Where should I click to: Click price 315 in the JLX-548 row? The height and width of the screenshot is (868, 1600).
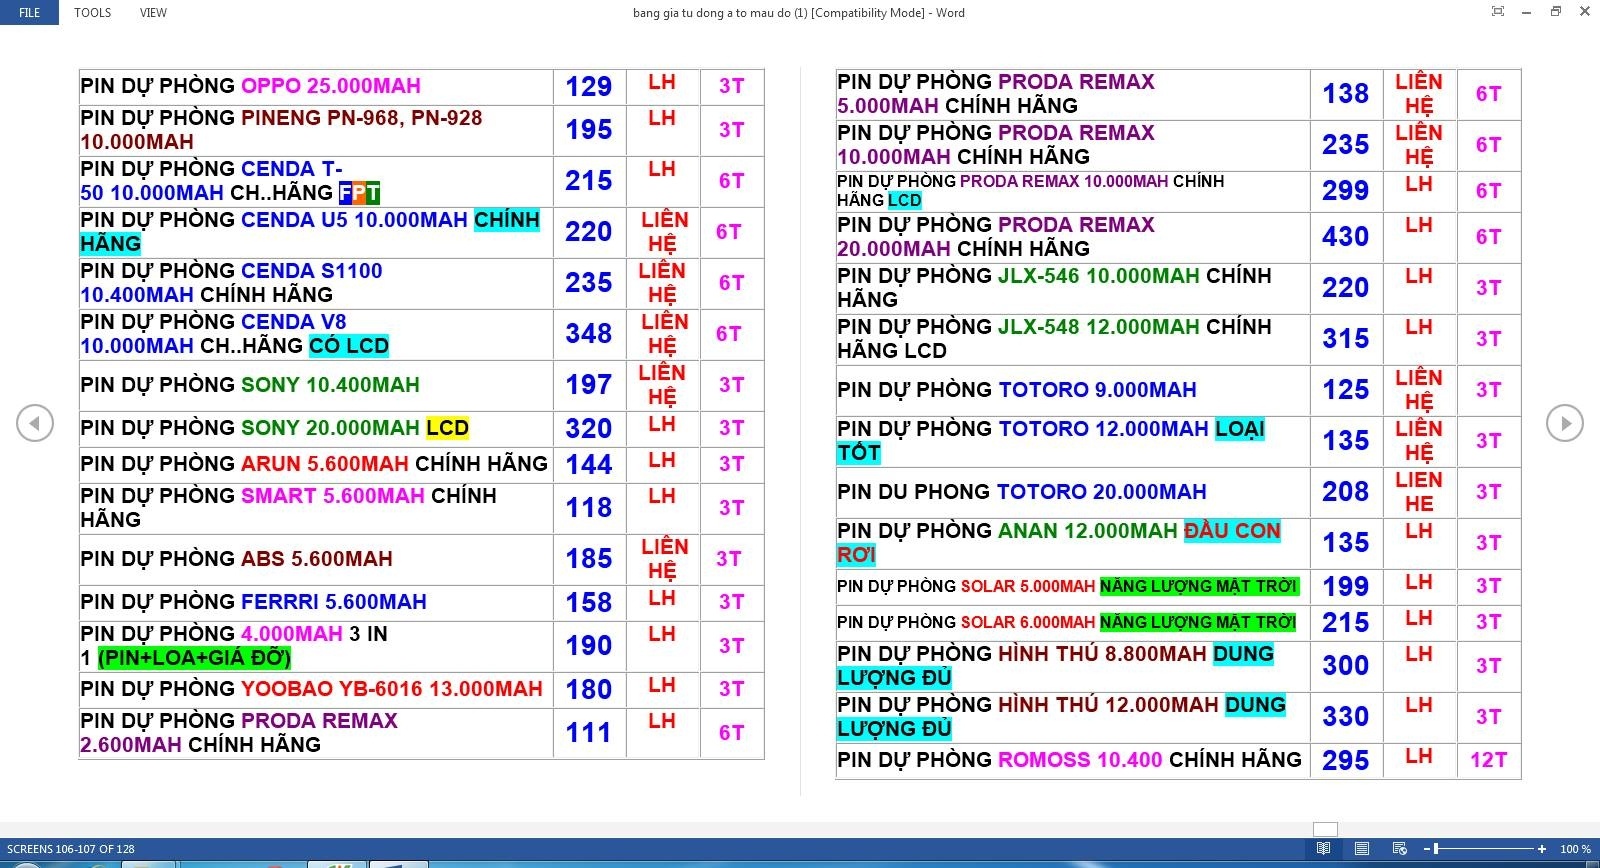(x=1346, y=338)
